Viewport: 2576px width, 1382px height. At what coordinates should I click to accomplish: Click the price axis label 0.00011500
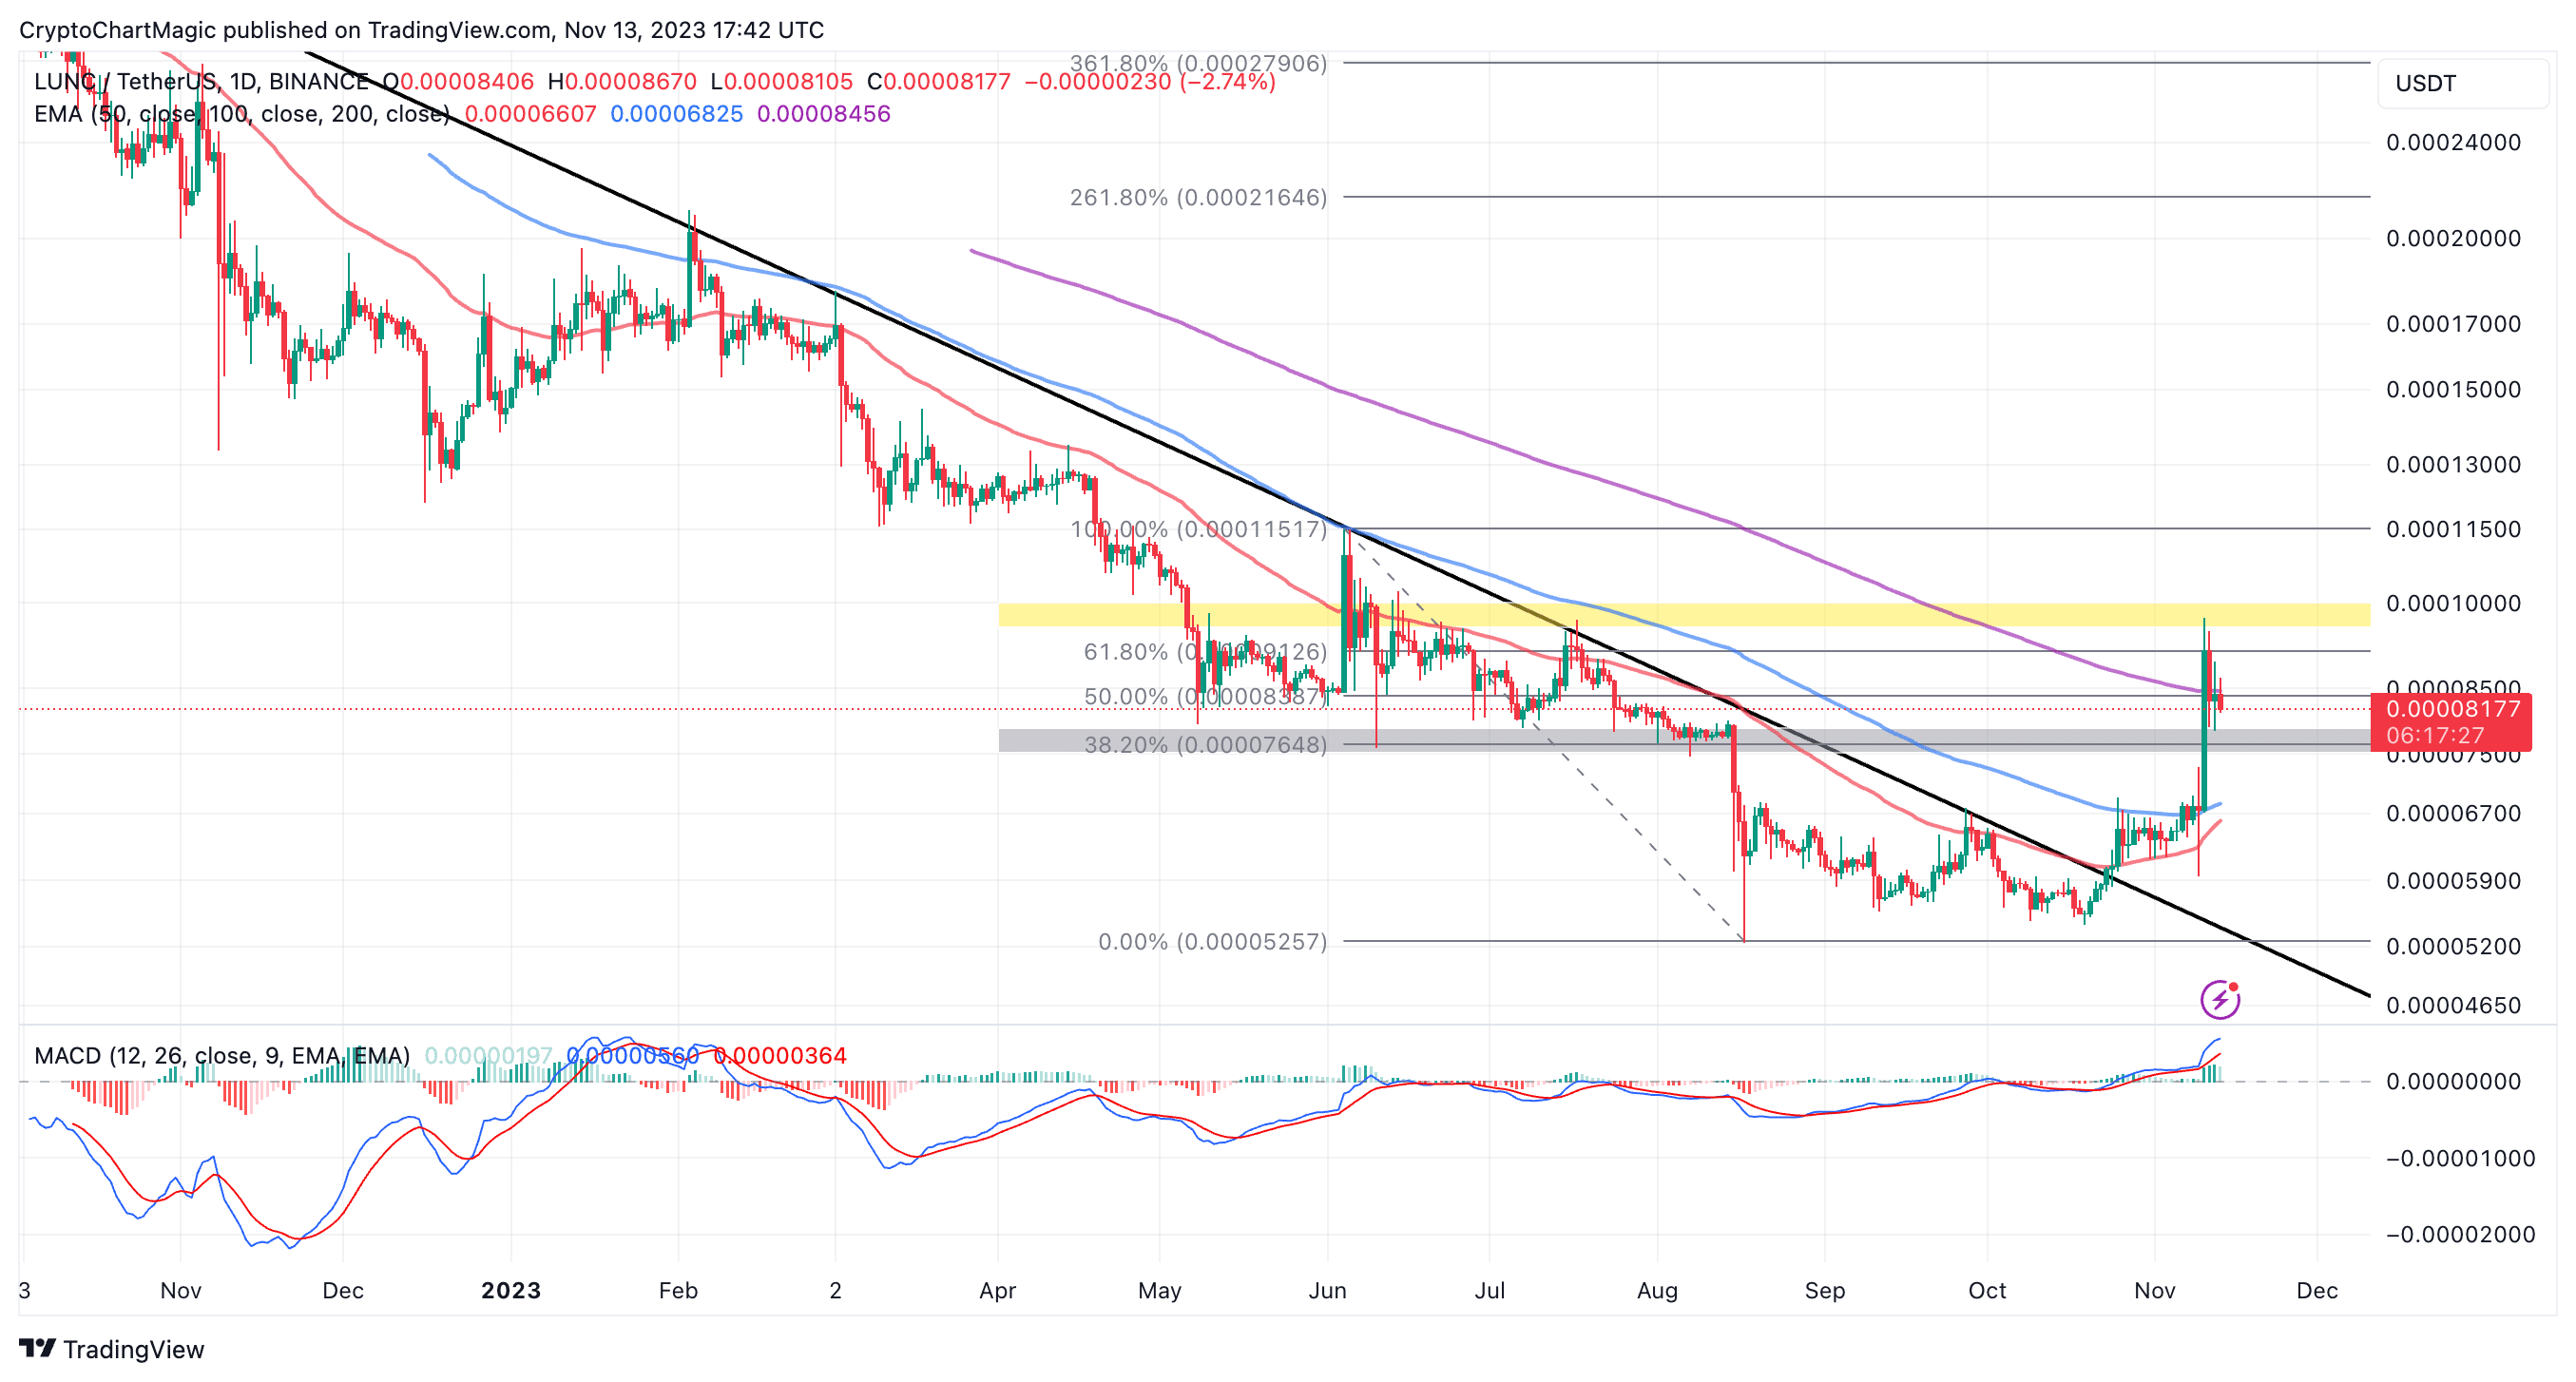(x=2452, y=529)
